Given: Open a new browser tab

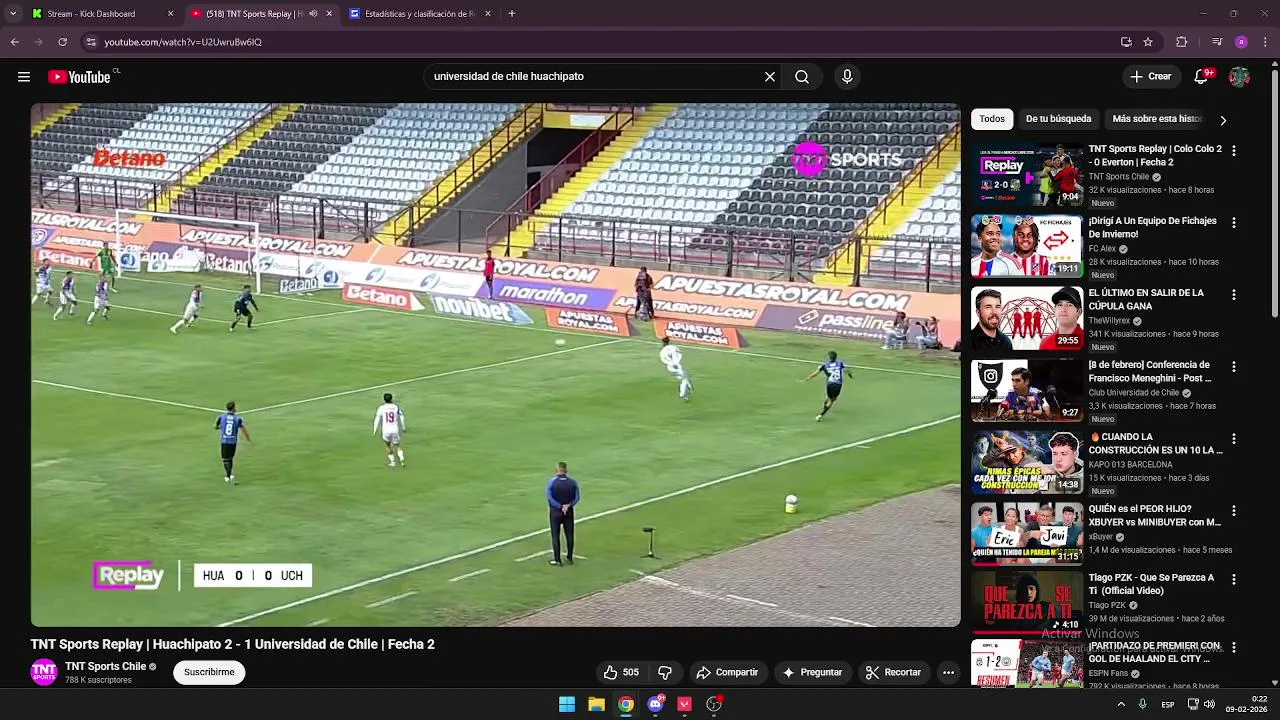Looking at the screenshot, I should (512, 14).
